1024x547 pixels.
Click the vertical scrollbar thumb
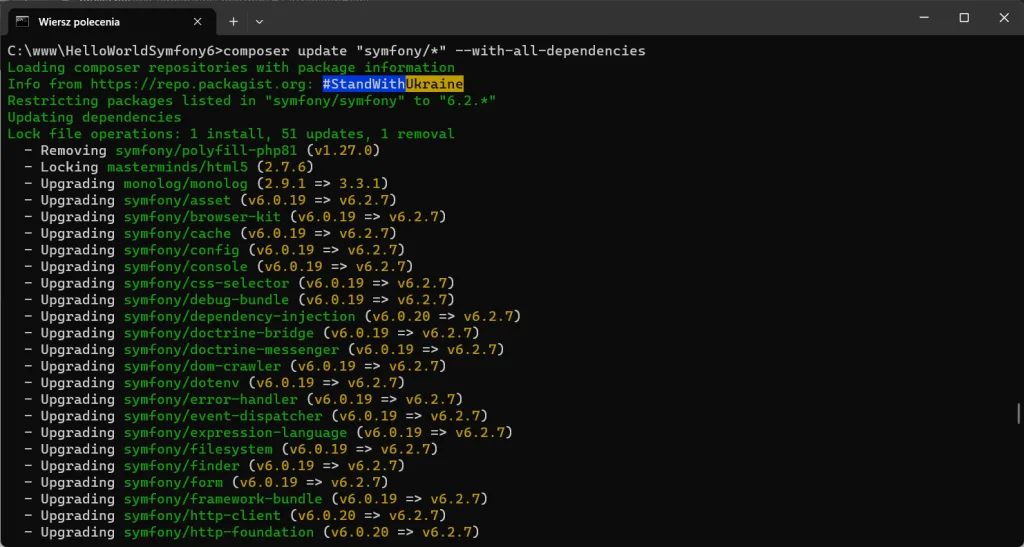(1017, 413)
